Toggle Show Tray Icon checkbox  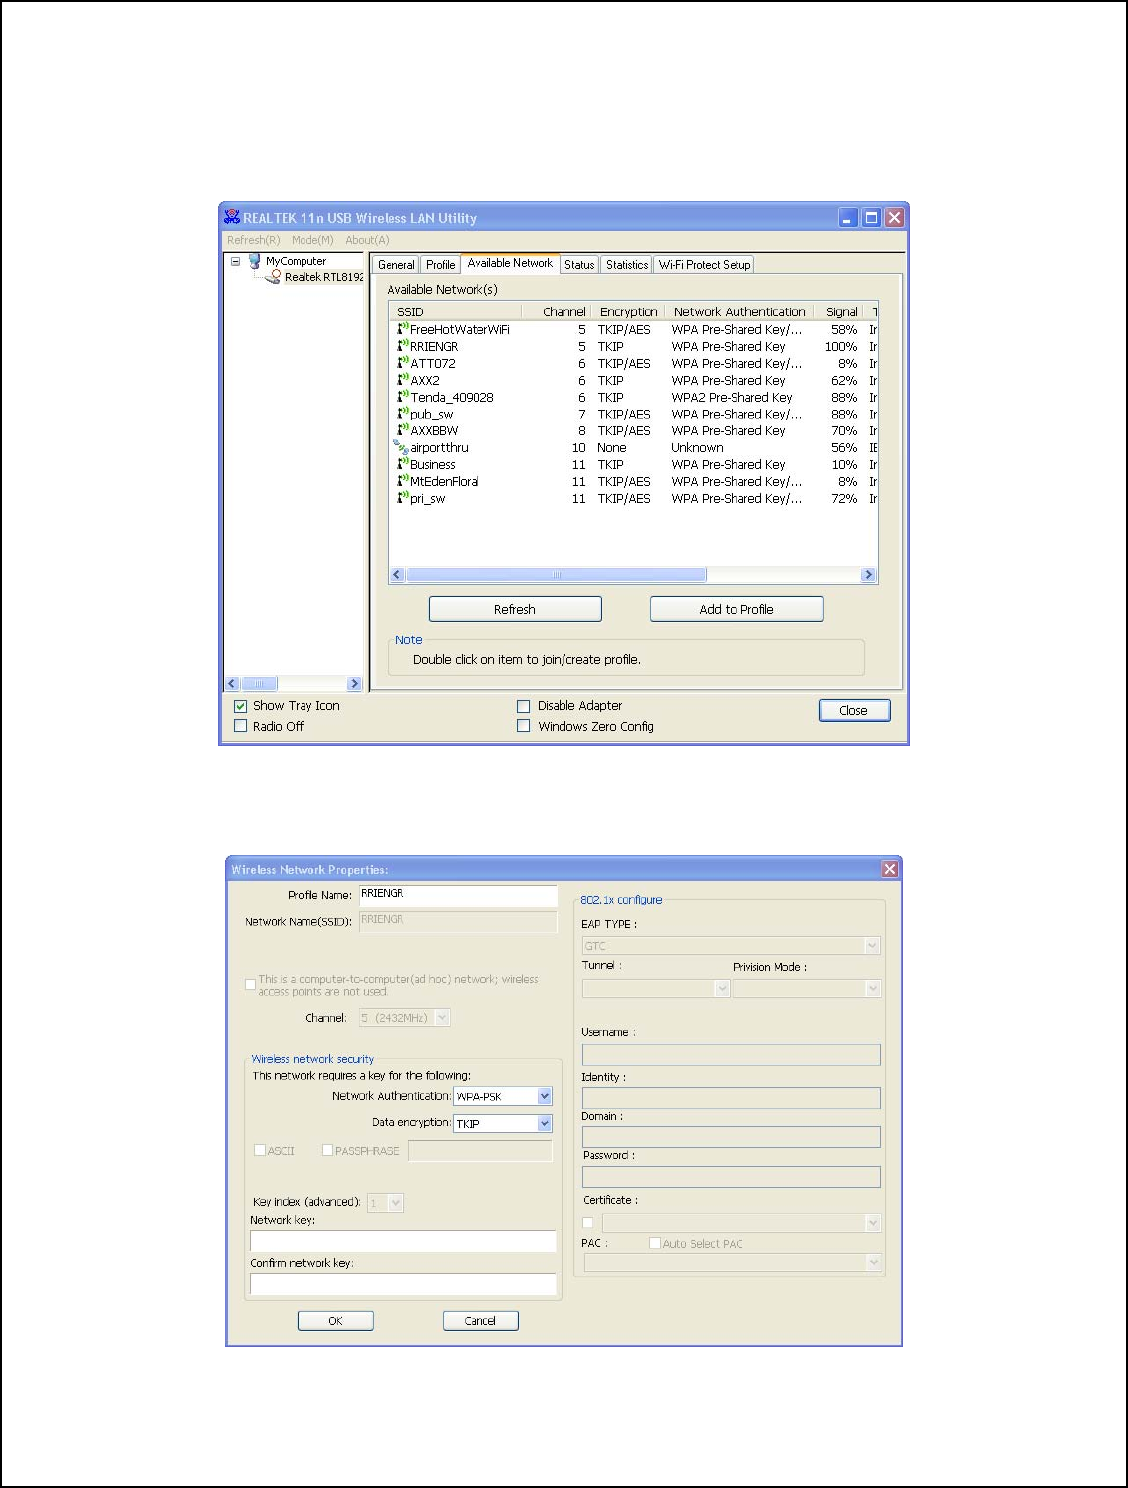click(240, 706)
